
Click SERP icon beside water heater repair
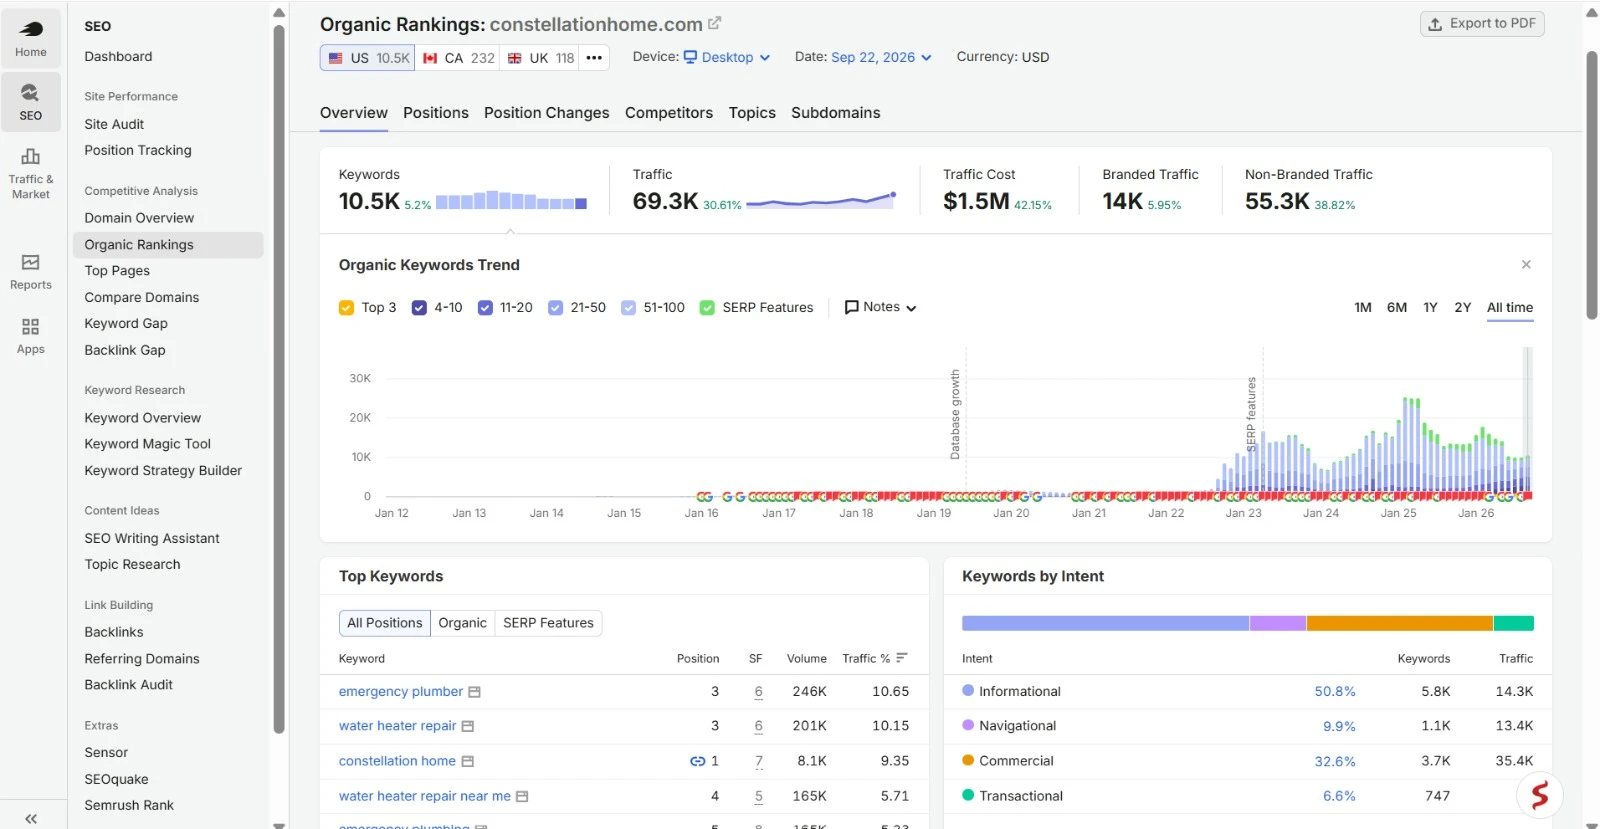[x=468, y=726]
